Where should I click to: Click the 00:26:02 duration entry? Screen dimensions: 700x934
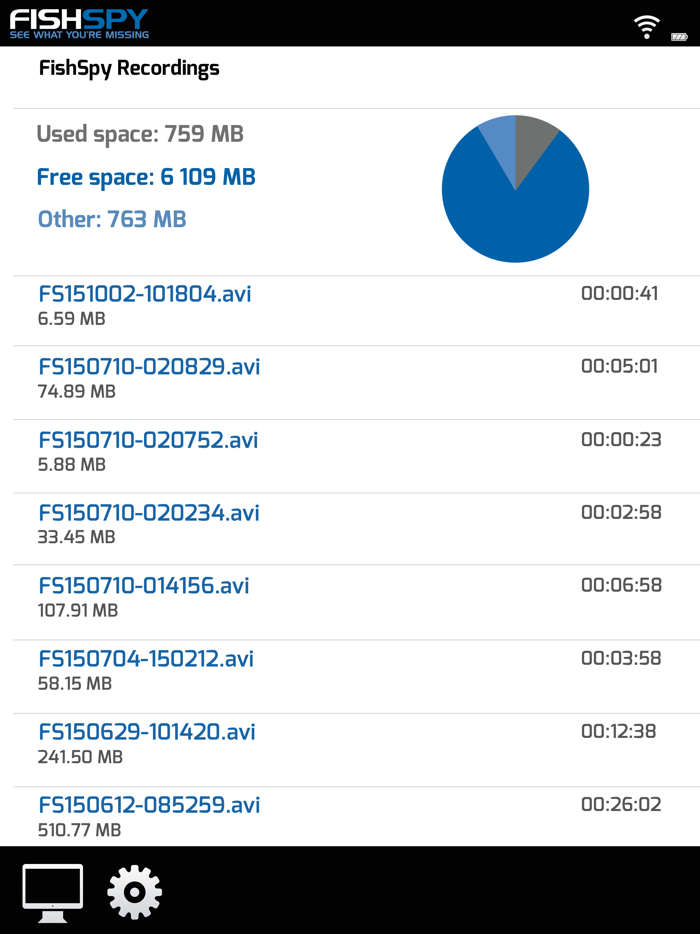[621, 805]
